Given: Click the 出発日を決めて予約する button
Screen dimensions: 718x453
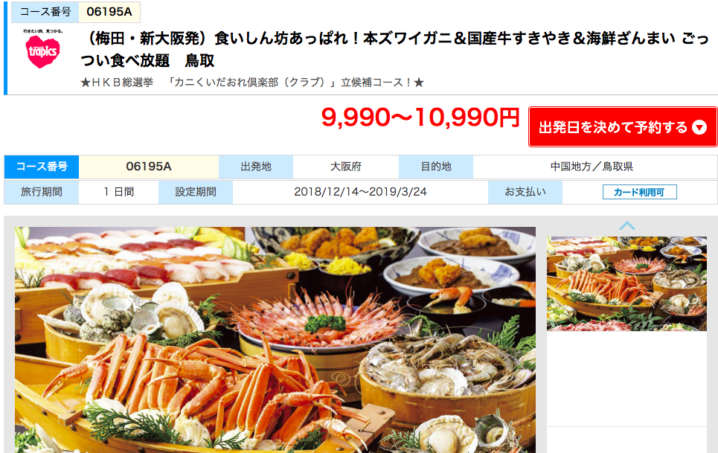Looking at the screenshot, I should (622, 127).
